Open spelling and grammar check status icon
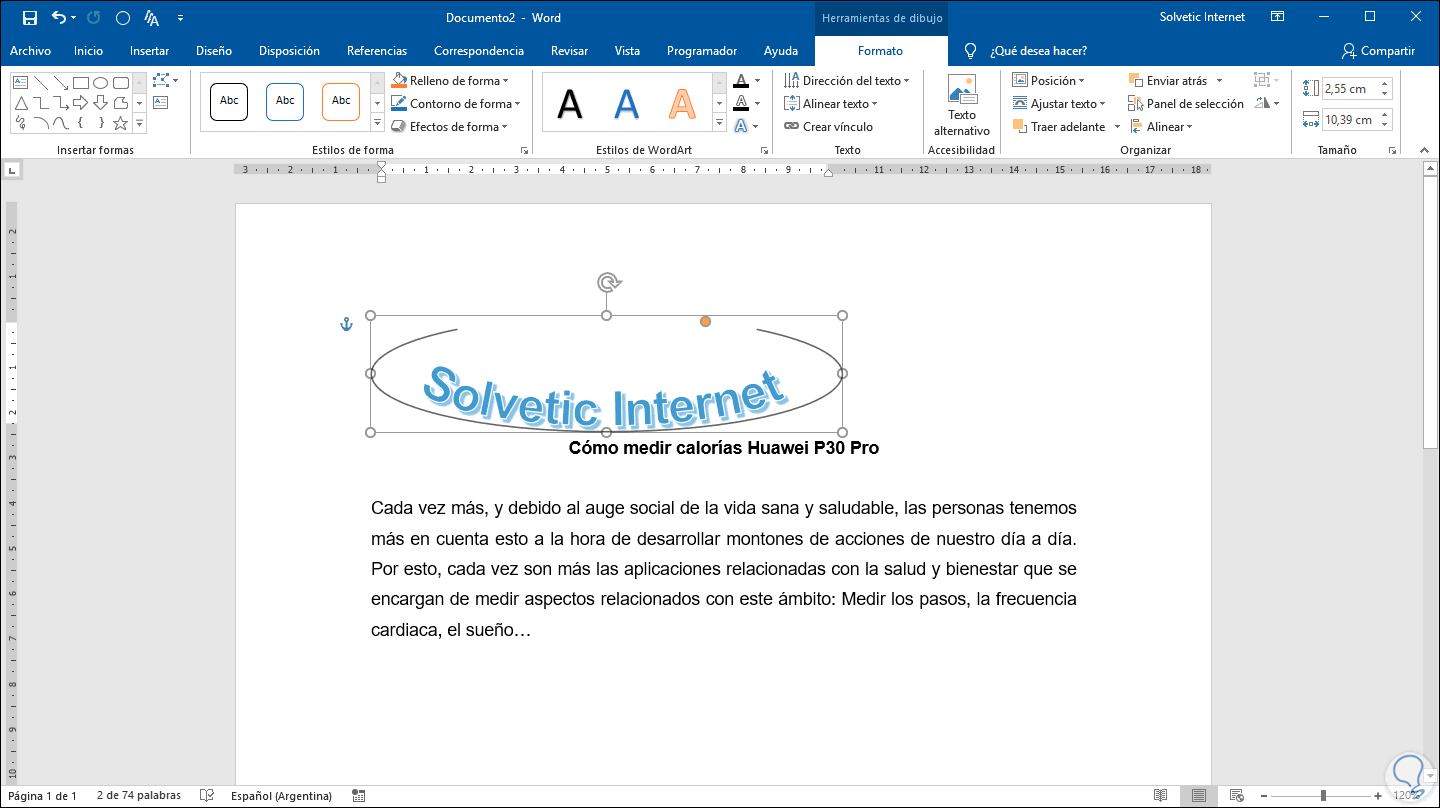The width and height of the screenshot is (1440, 808). (207, 796)
